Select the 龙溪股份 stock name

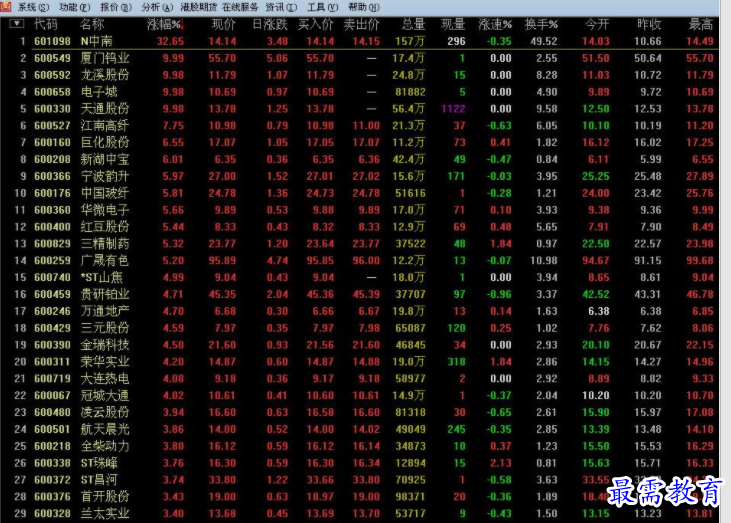click(105, 75)
